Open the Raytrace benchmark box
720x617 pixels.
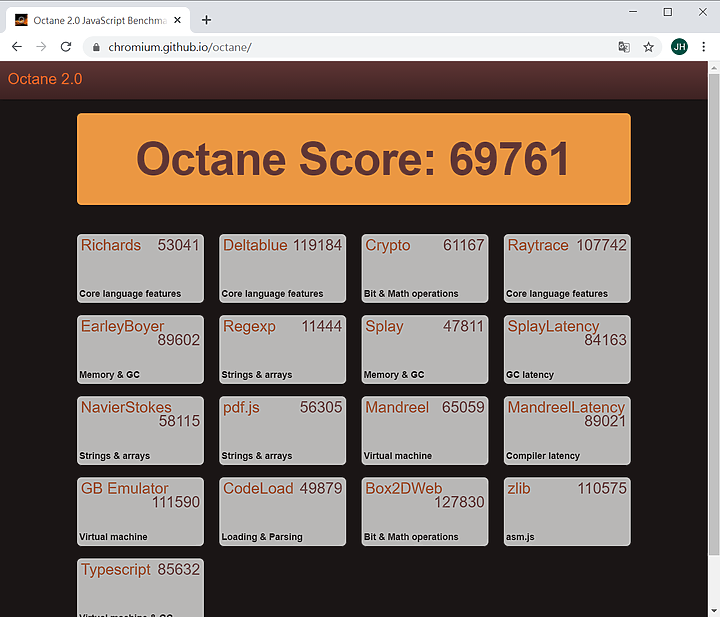click(567, 269)
